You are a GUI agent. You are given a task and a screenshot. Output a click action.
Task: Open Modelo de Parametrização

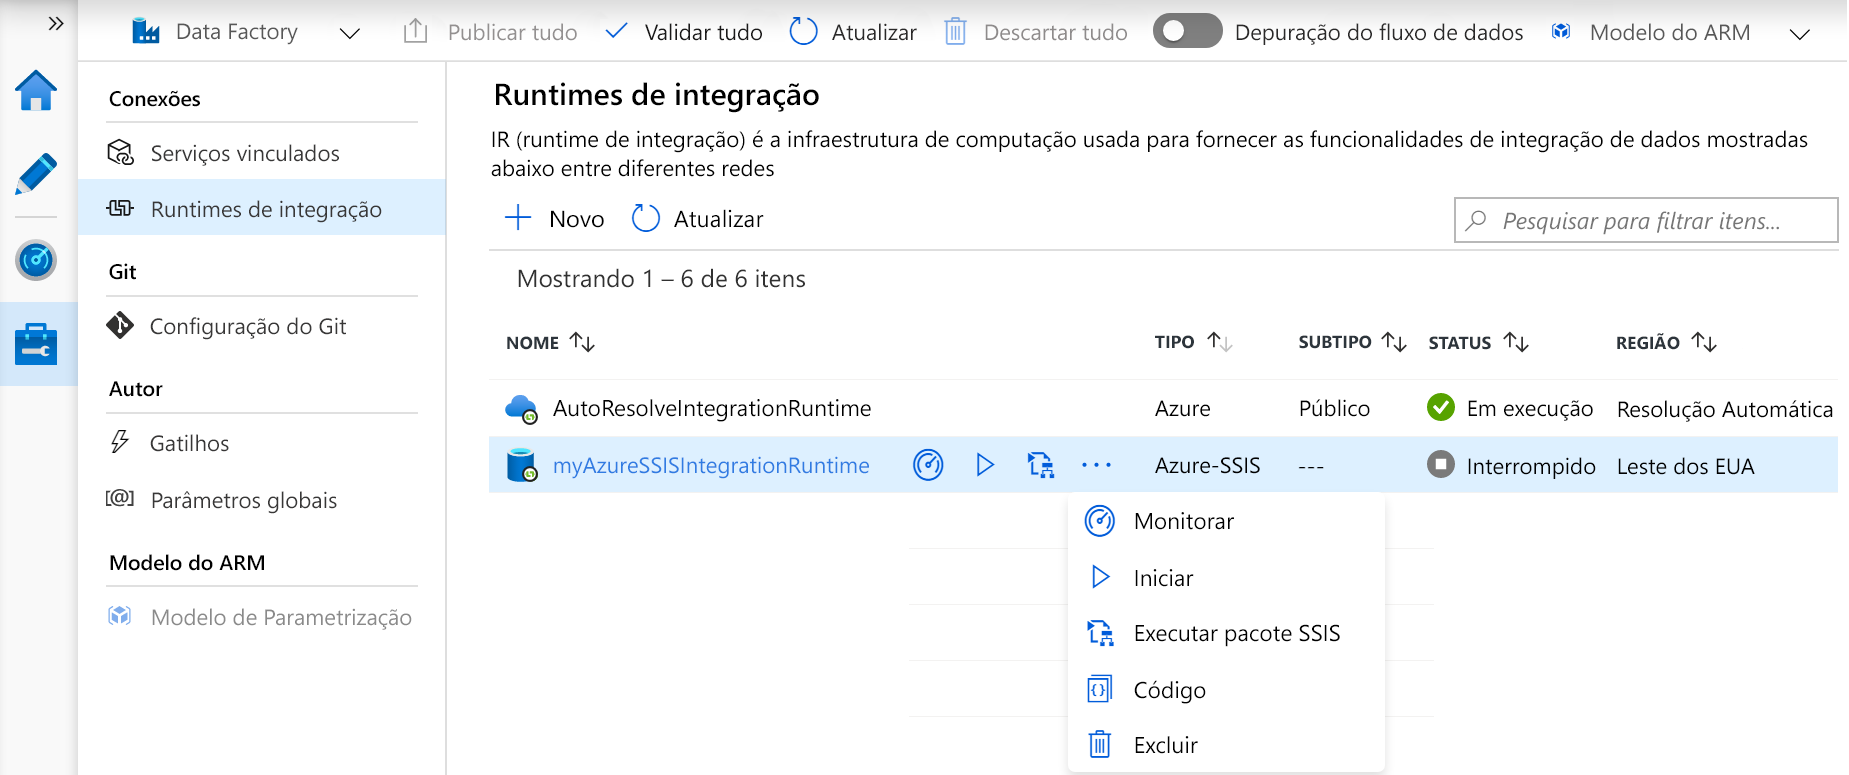[x=262, y=617]
